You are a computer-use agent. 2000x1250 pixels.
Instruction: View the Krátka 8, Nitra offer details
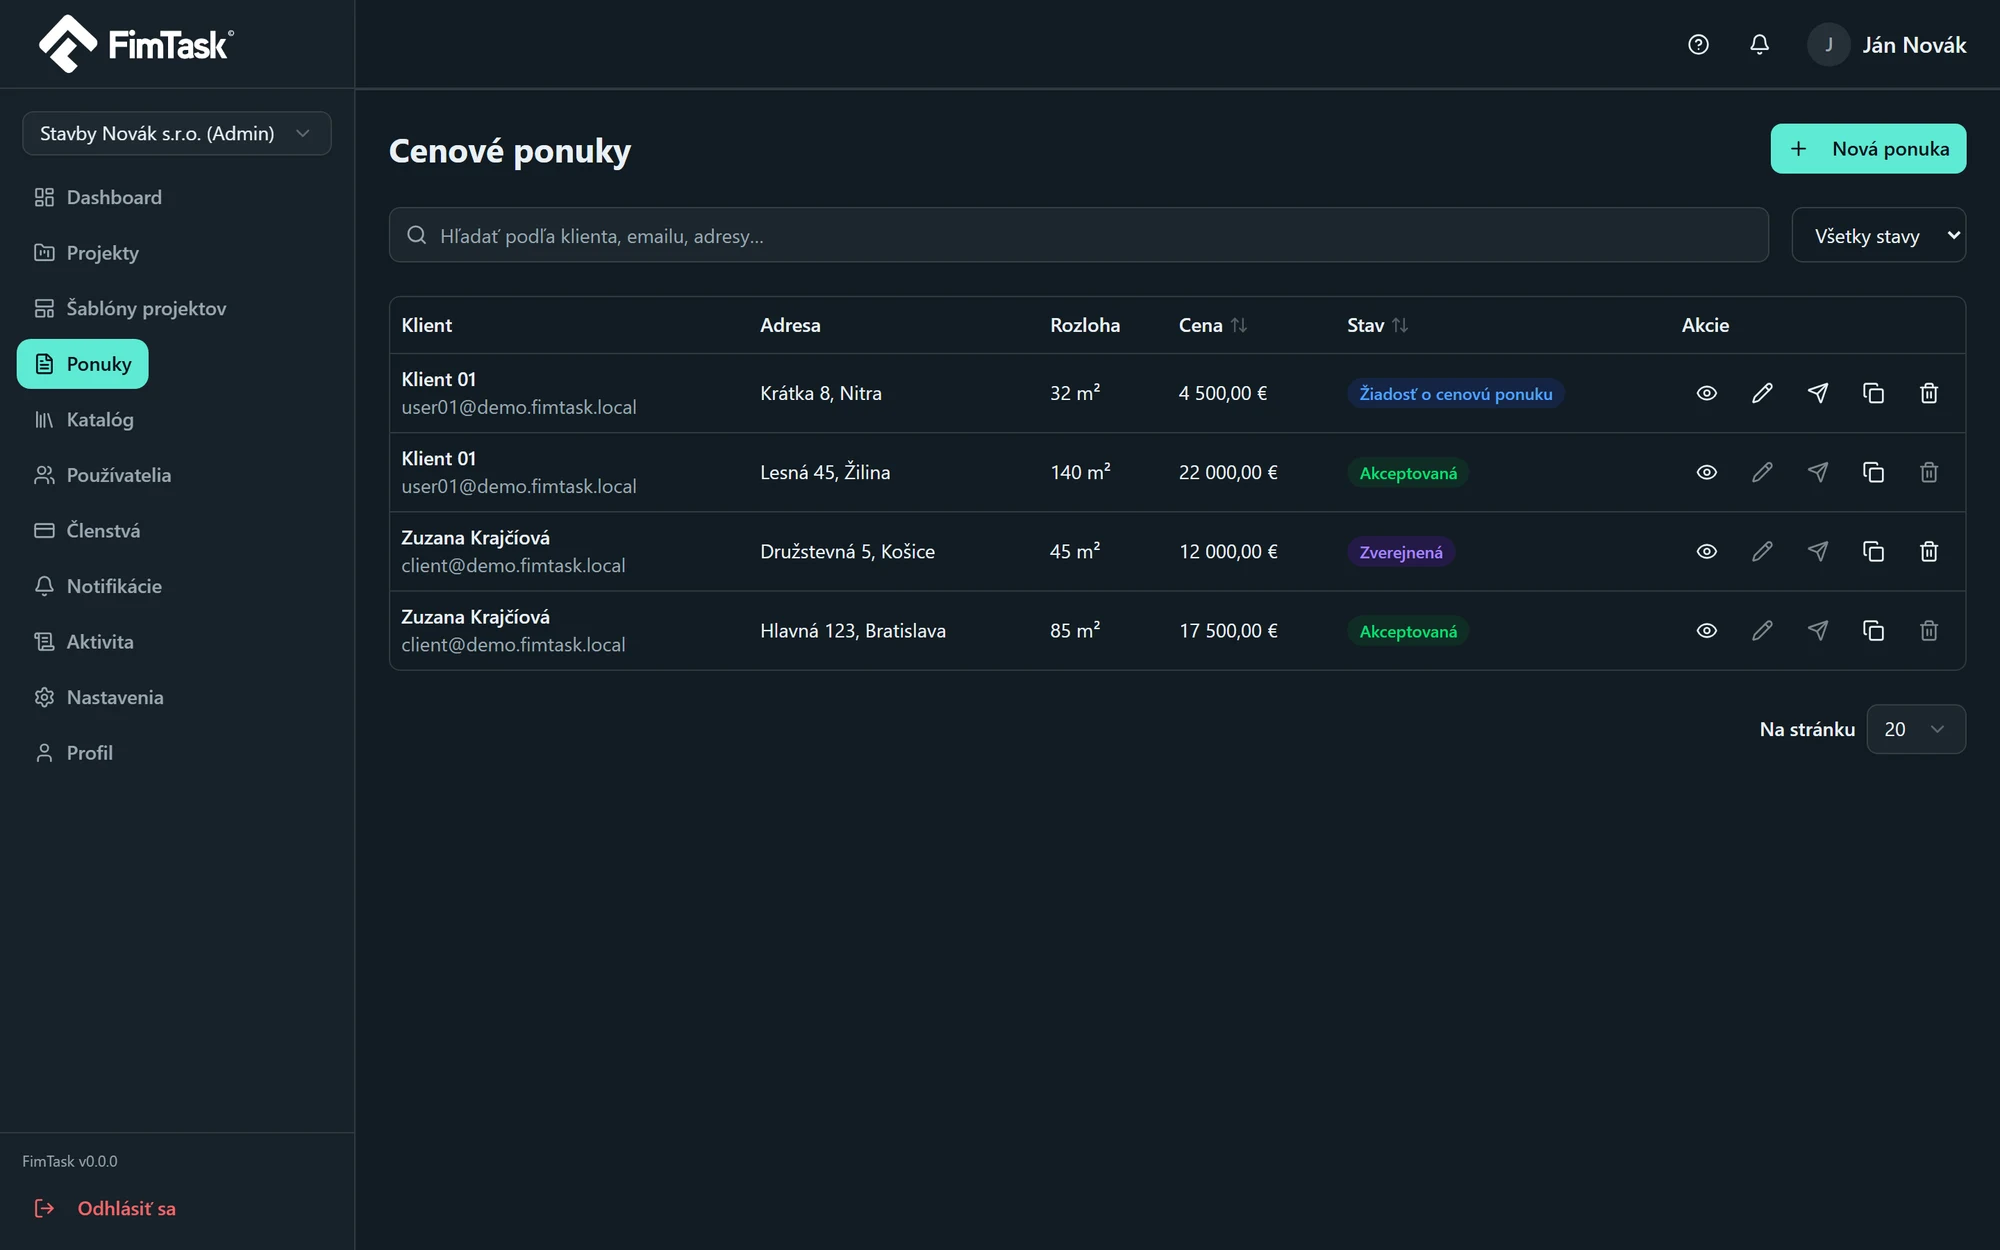pyautogui.click(x=1707, y=393)
